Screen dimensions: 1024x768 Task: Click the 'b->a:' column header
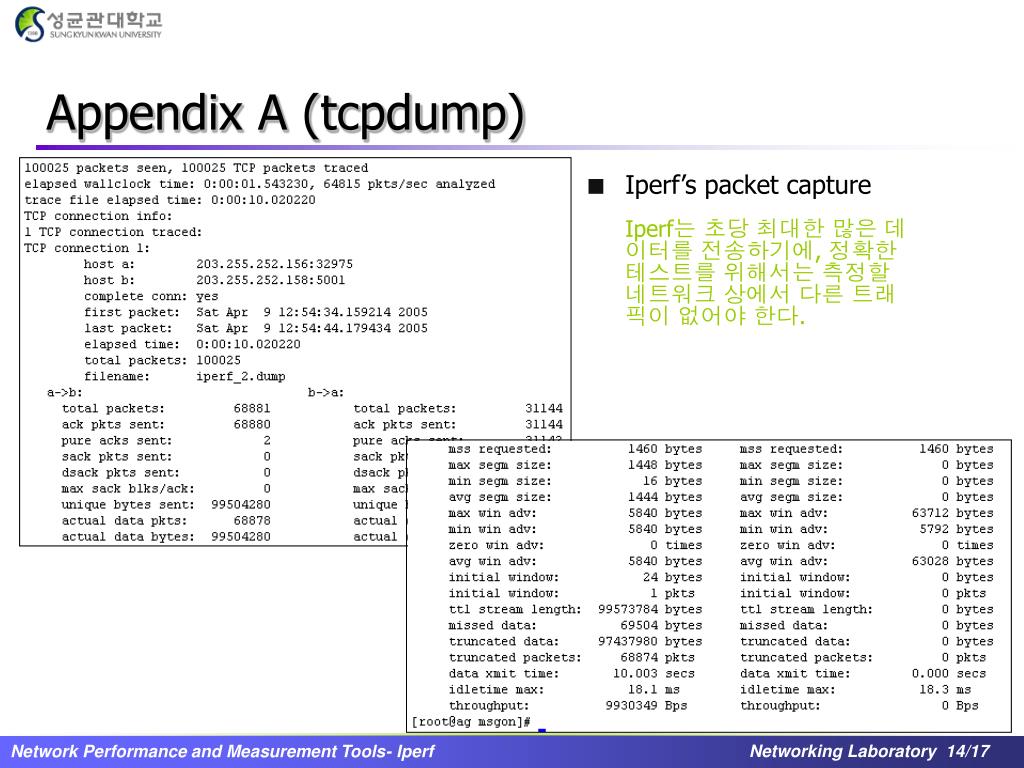pyautogui.click(x=326, y=392)
